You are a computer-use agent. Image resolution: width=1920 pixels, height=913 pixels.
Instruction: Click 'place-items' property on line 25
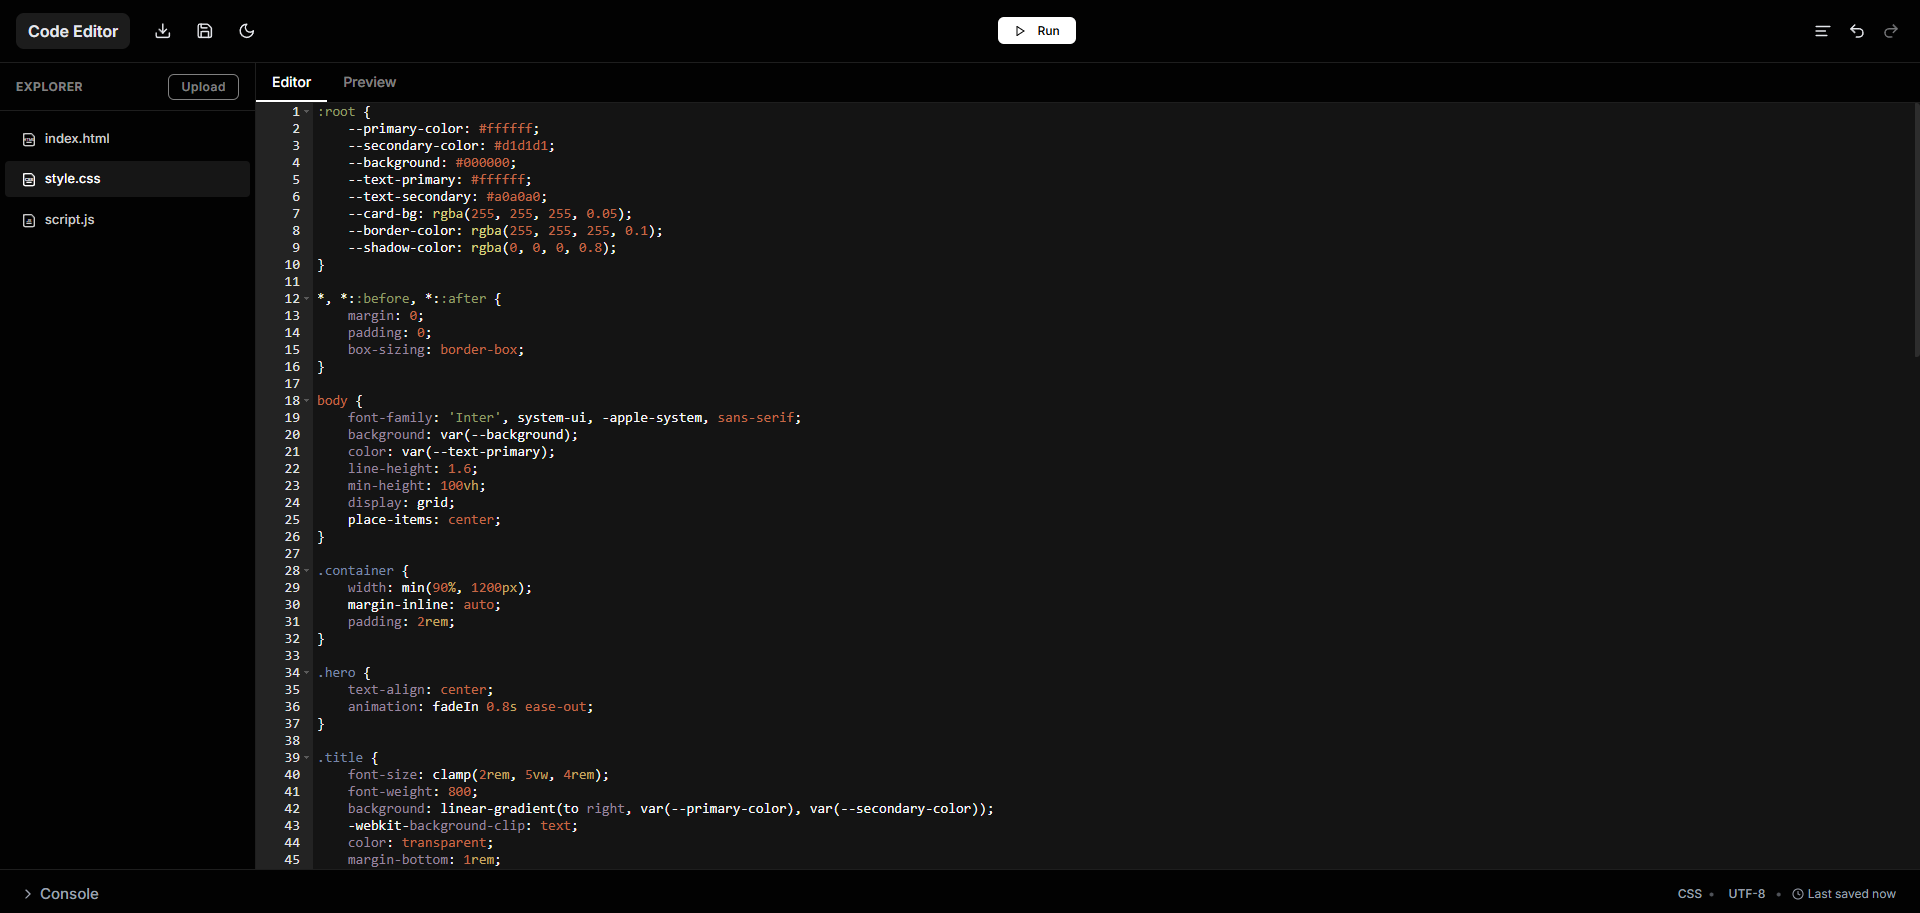click(390, 520)
